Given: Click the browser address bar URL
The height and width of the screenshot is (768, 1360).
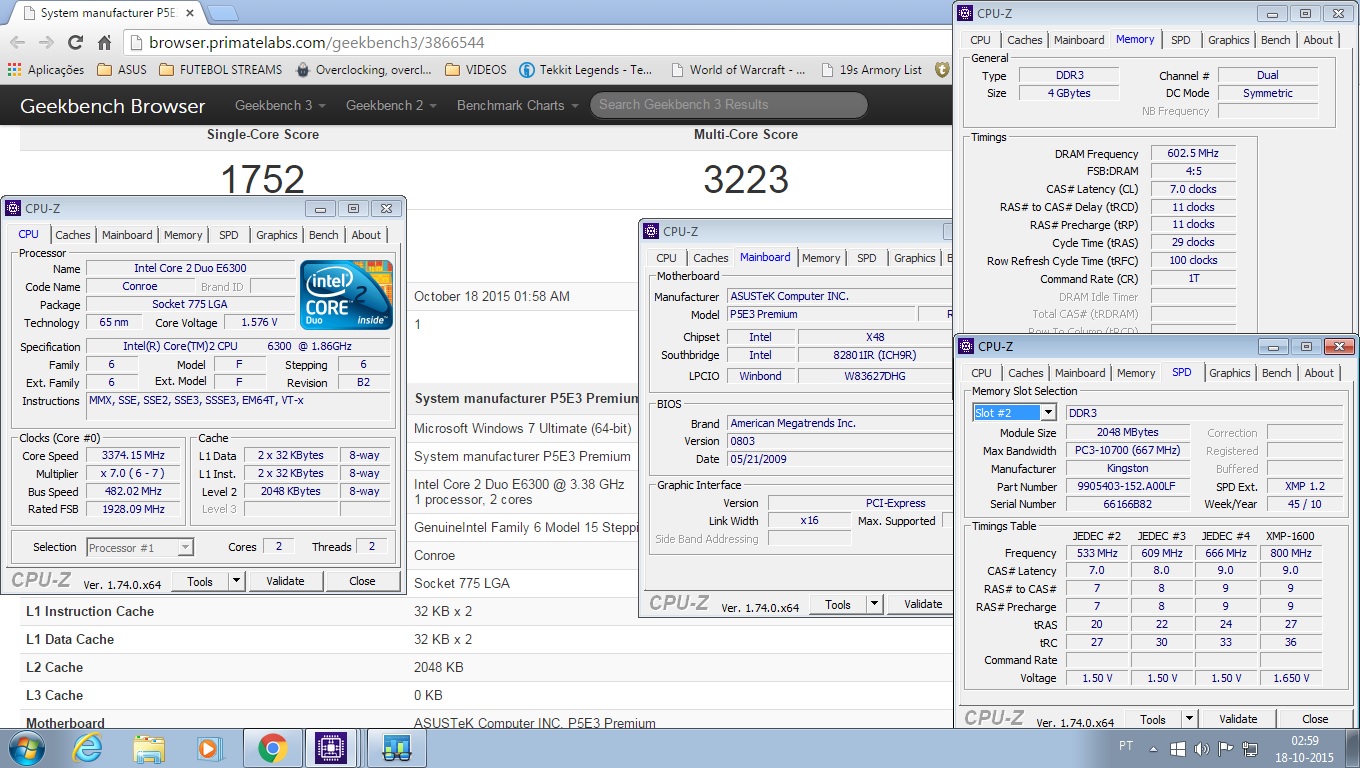Looking at the screenshot, I should click(x=317, y=43).
